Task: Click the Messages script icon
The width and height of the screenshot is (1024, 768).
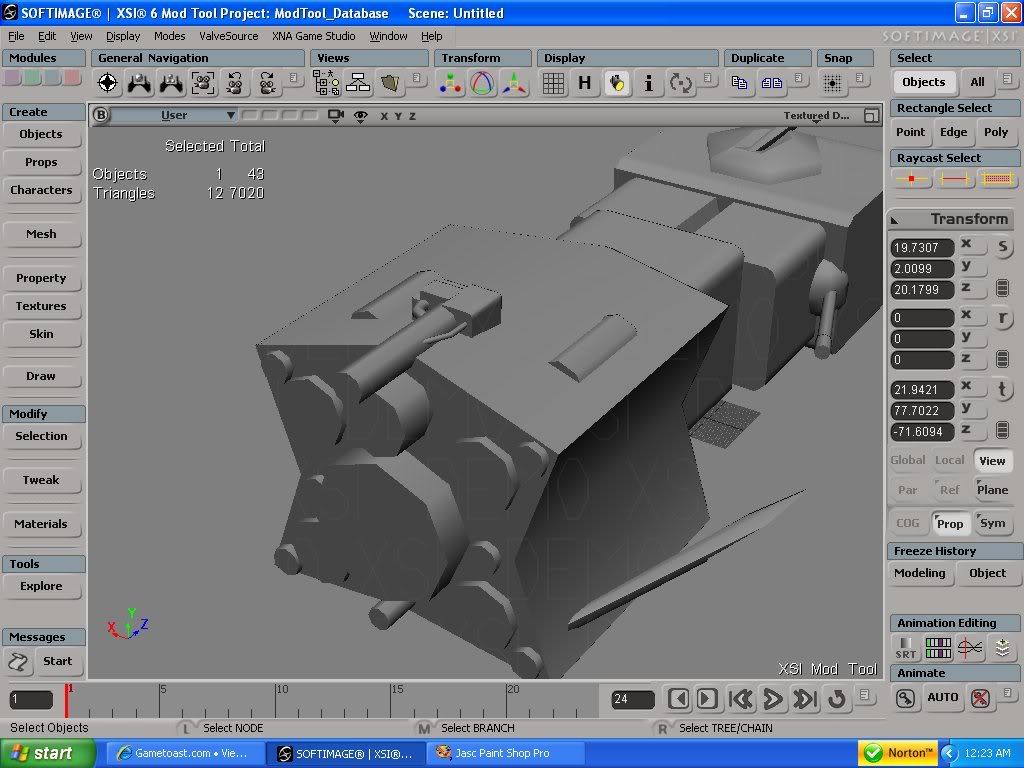Action: (x=18, y=662)
